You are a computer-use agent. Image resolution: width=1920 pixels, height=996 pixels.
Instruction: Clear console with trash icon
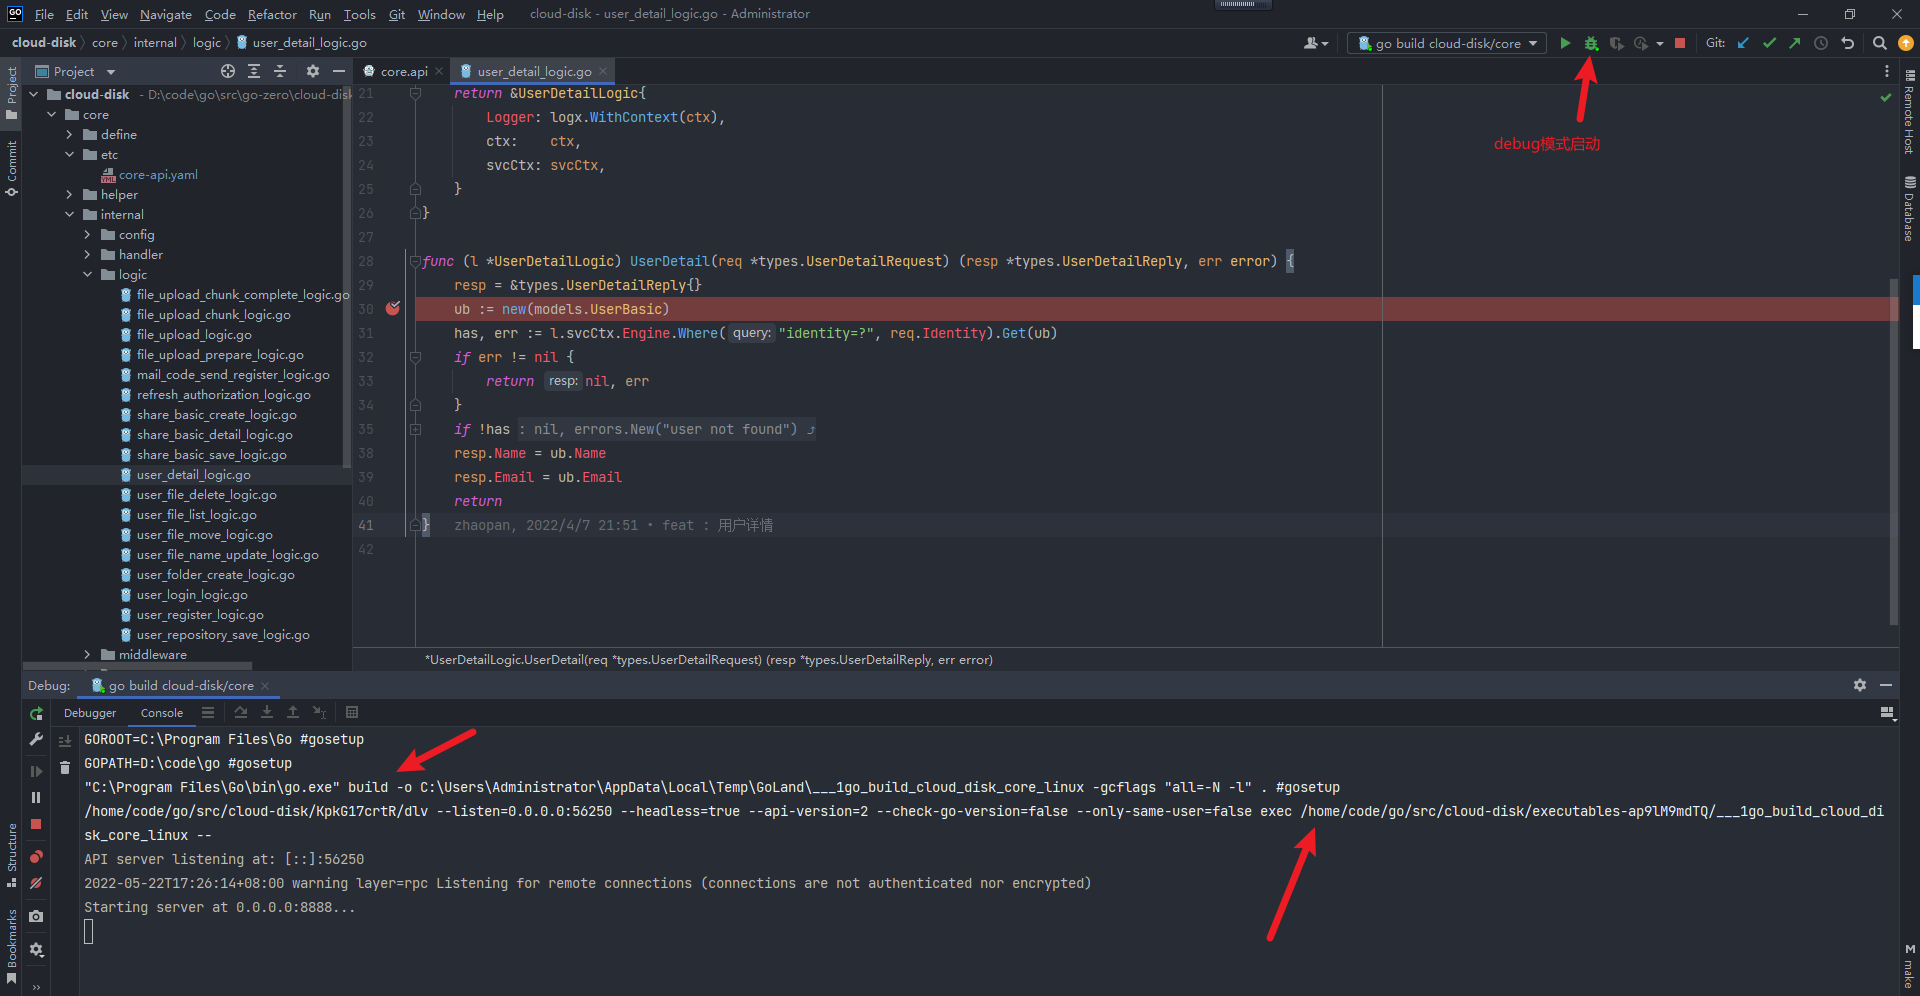pos(65,767)
